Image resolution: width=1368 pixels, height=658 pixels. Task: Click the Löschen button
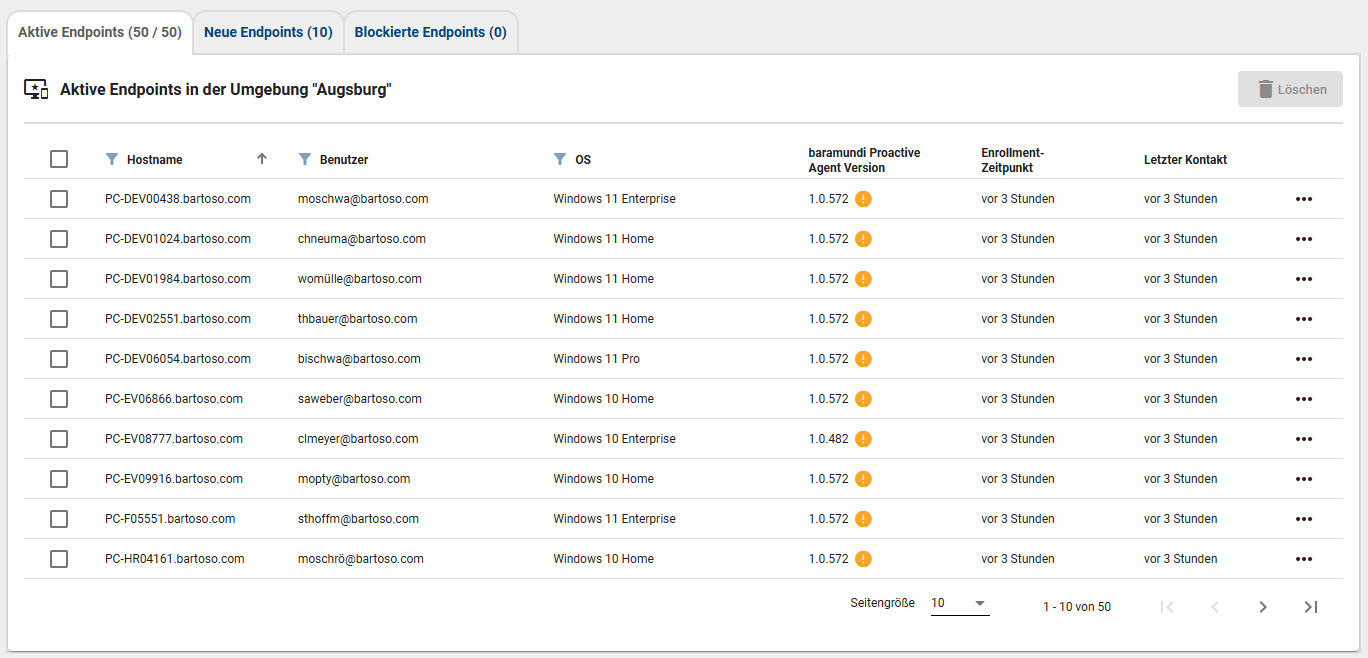click(x=1290, y=89)
